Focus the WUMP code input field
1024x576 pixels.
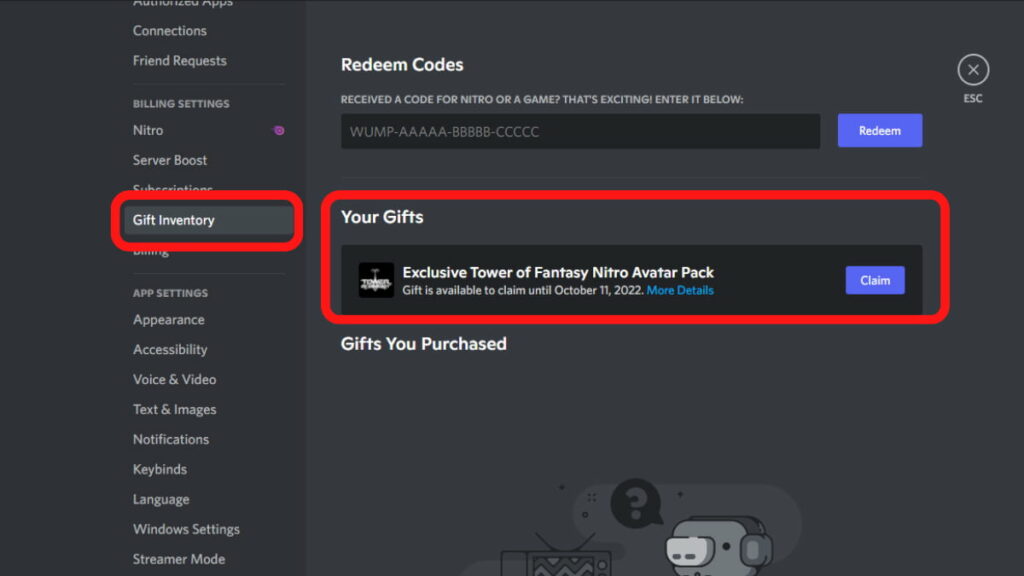(581, 131)
